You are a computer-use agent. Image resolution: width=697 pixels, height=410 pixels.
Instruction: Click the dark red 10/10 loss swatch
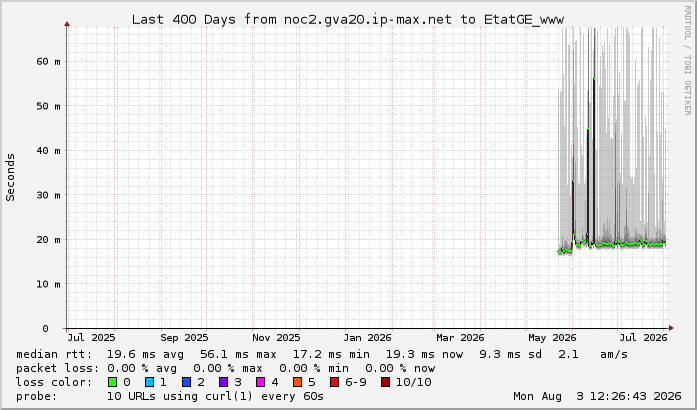point(385,382)
